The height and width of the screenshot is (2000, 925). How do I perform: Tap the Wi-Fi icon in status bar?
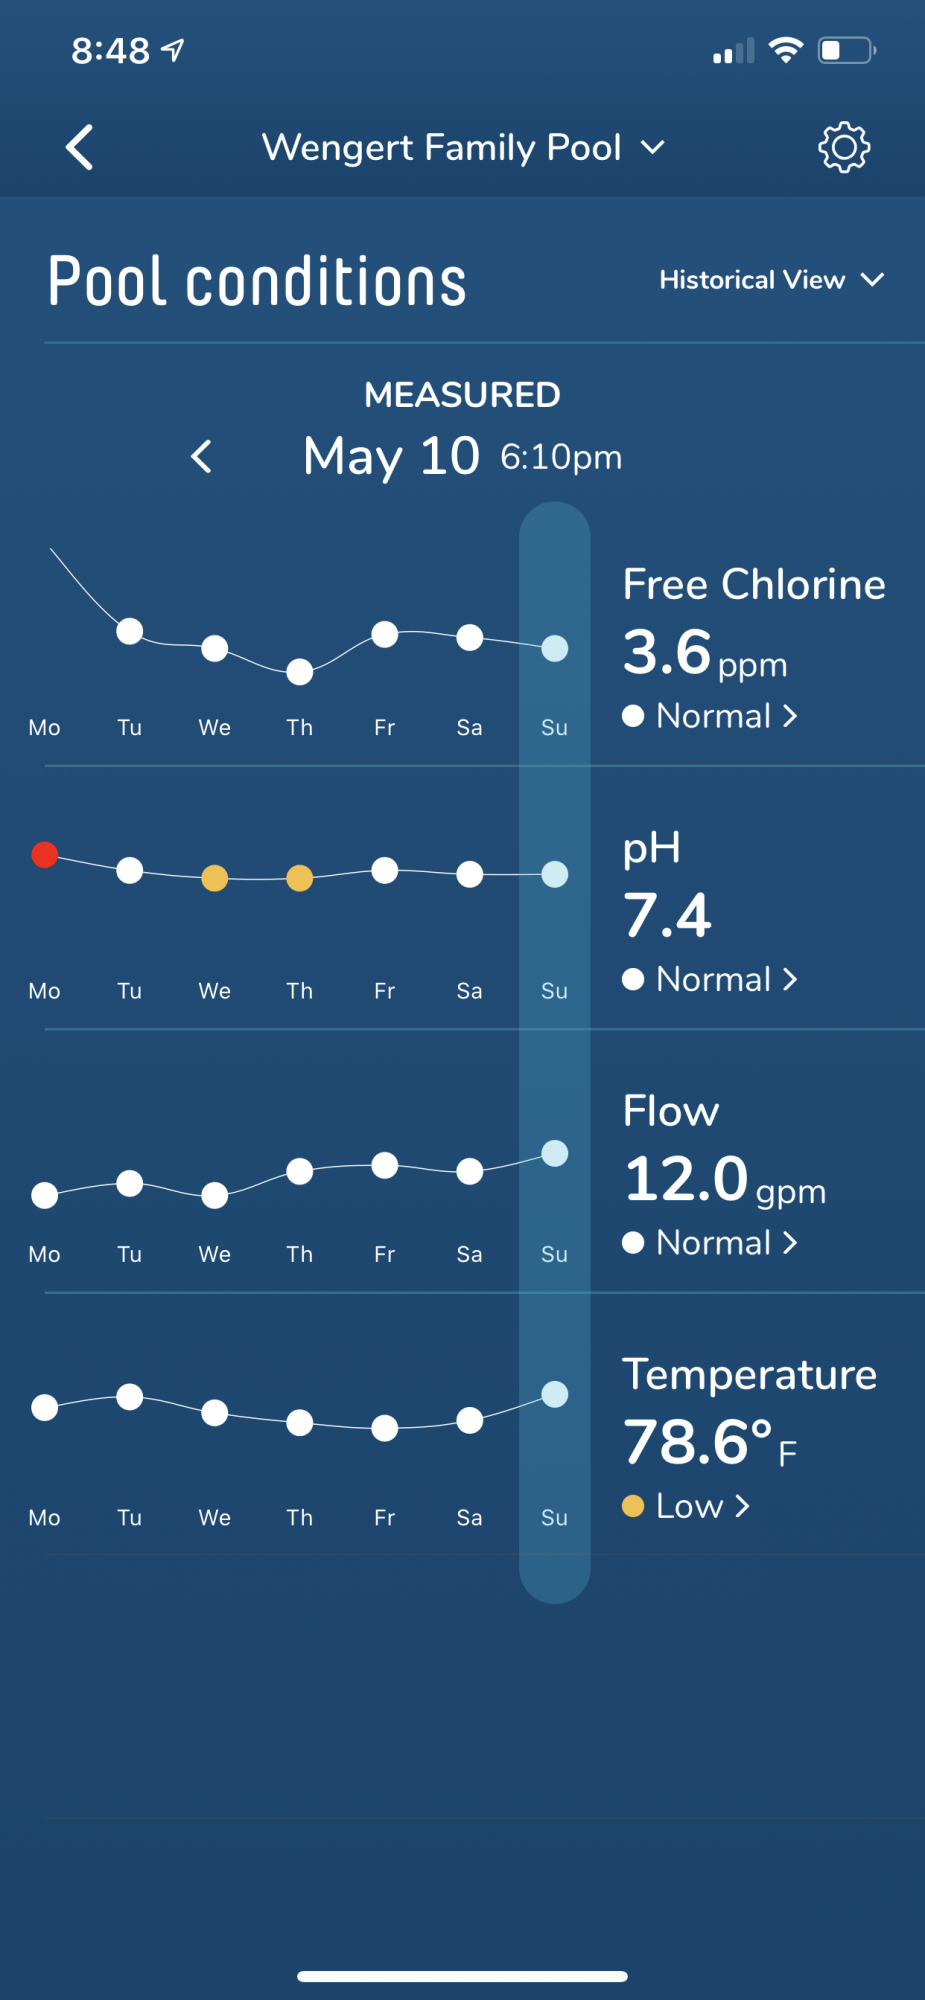(786, 50)
